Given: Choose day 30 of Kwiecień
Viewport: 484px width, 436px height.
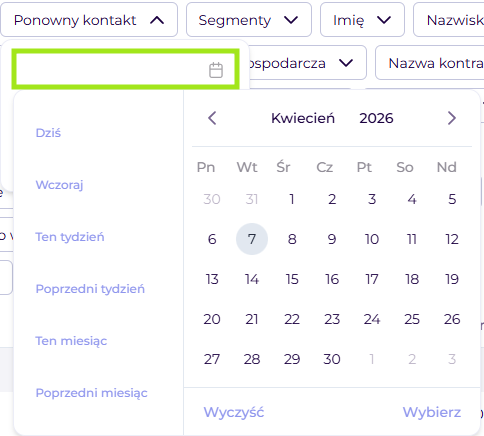Looking at the screenshot, I should pos(332,359).
